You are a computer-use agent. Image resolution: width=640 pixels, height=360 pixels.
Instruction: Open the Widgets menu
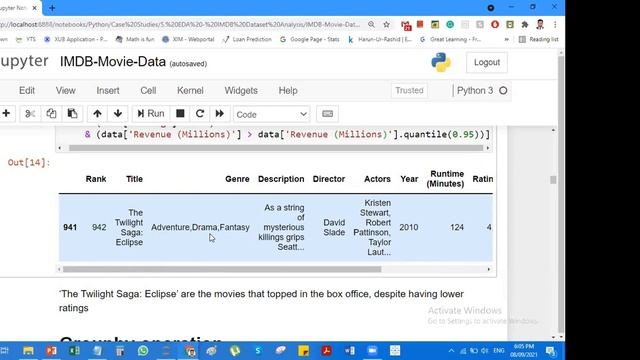pos(241,91)
